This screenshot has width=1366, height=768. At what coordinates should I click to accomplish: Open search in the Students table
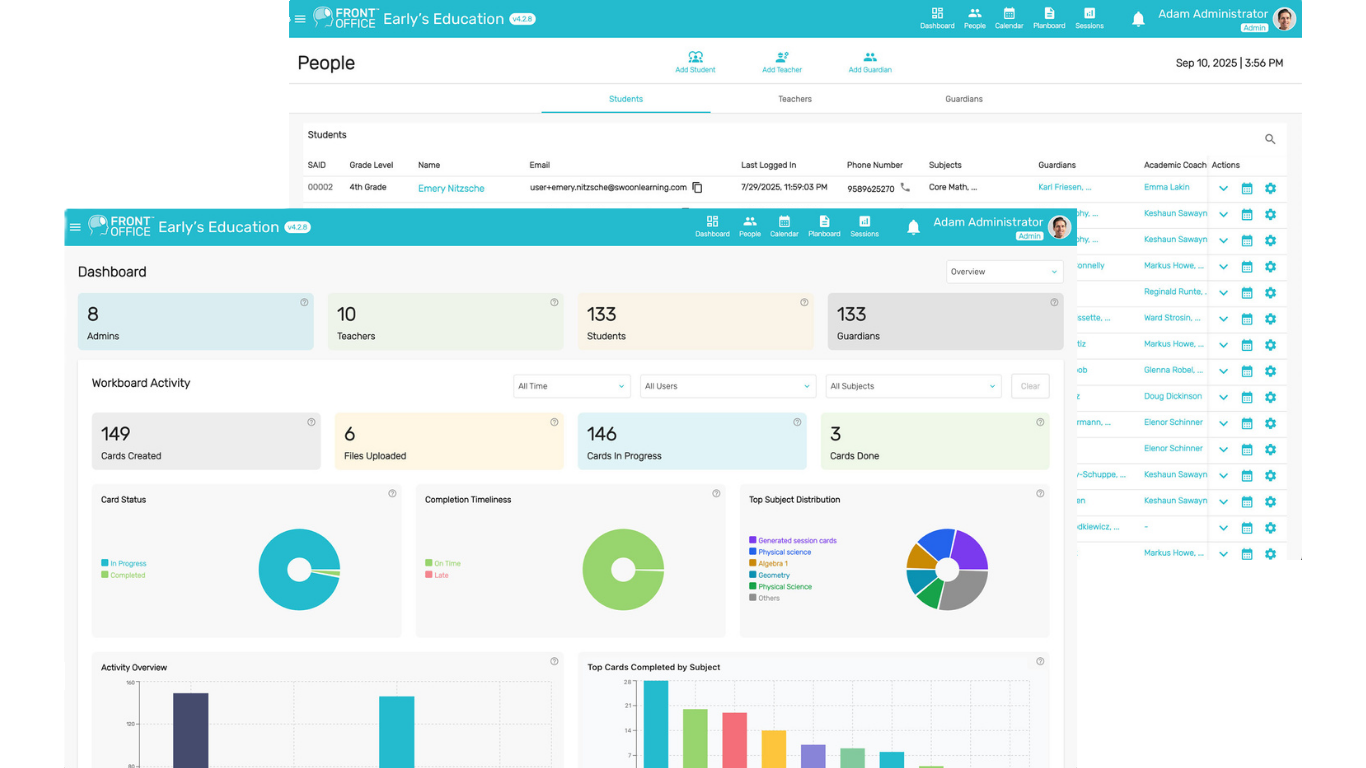[1270, 139]
